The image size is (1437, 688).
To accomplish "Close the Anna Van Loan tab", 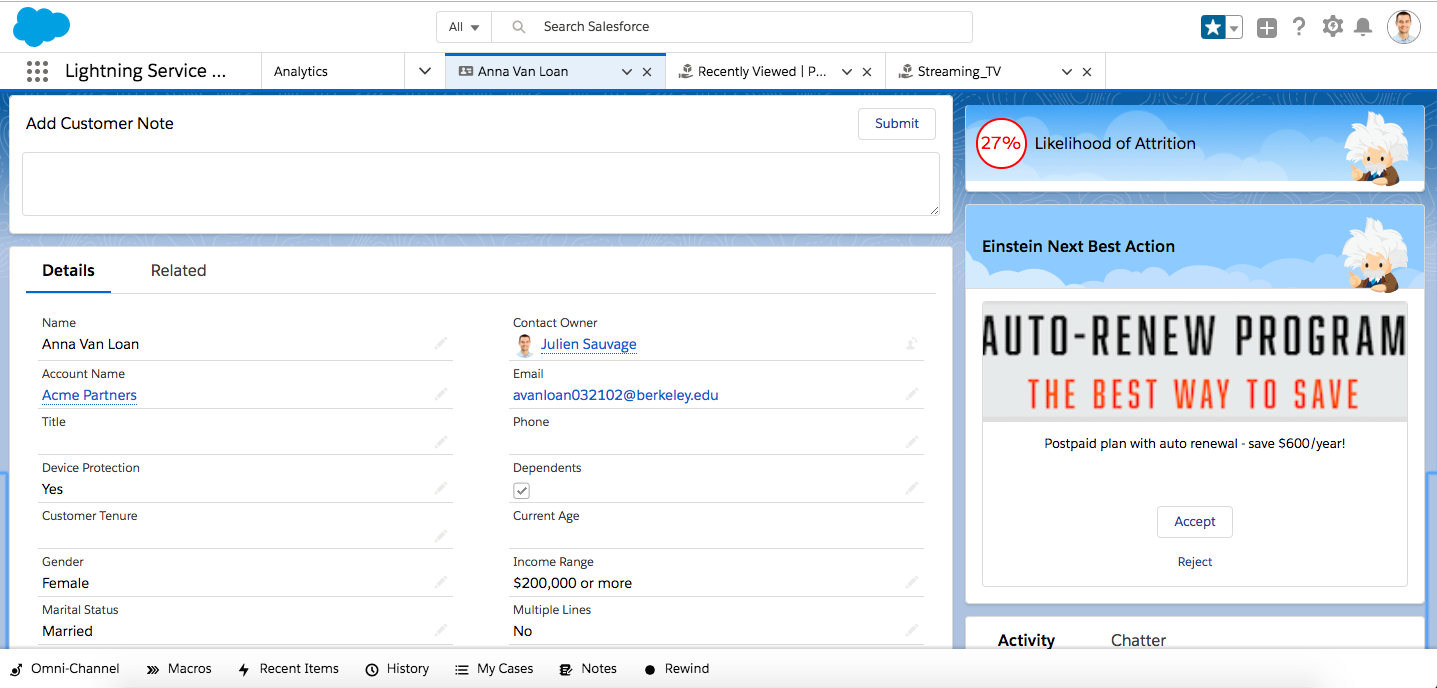I will 647,72.
